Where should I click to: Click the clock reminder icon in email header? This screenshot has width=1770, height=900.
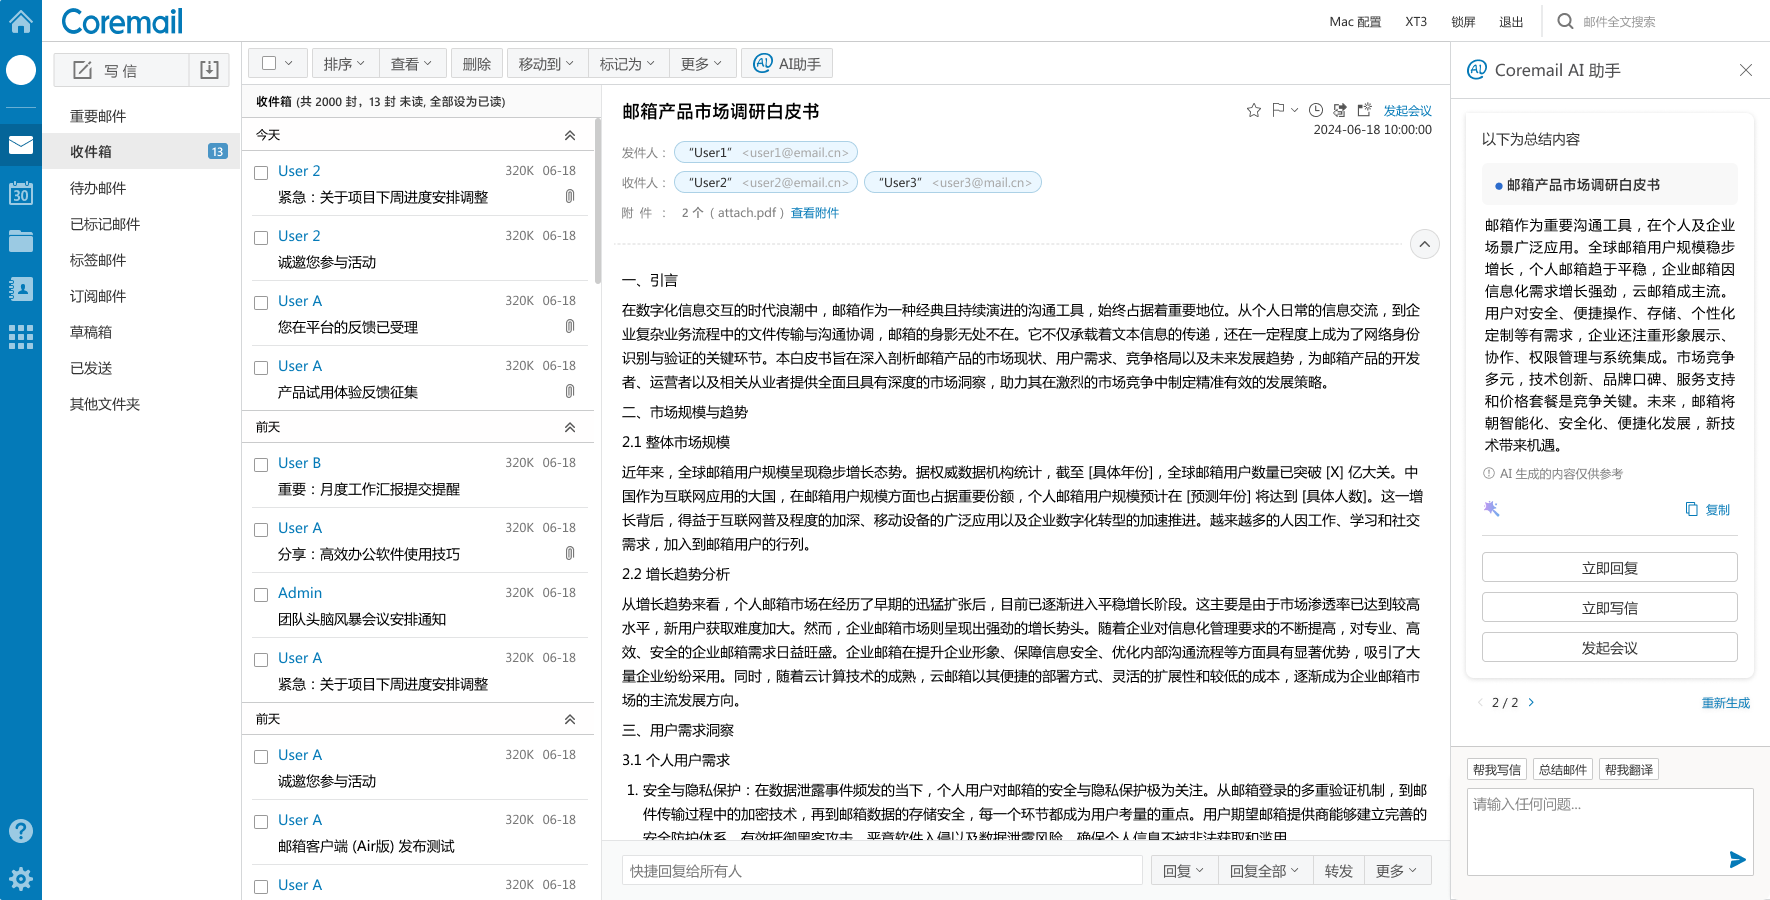coord(1316,110)
